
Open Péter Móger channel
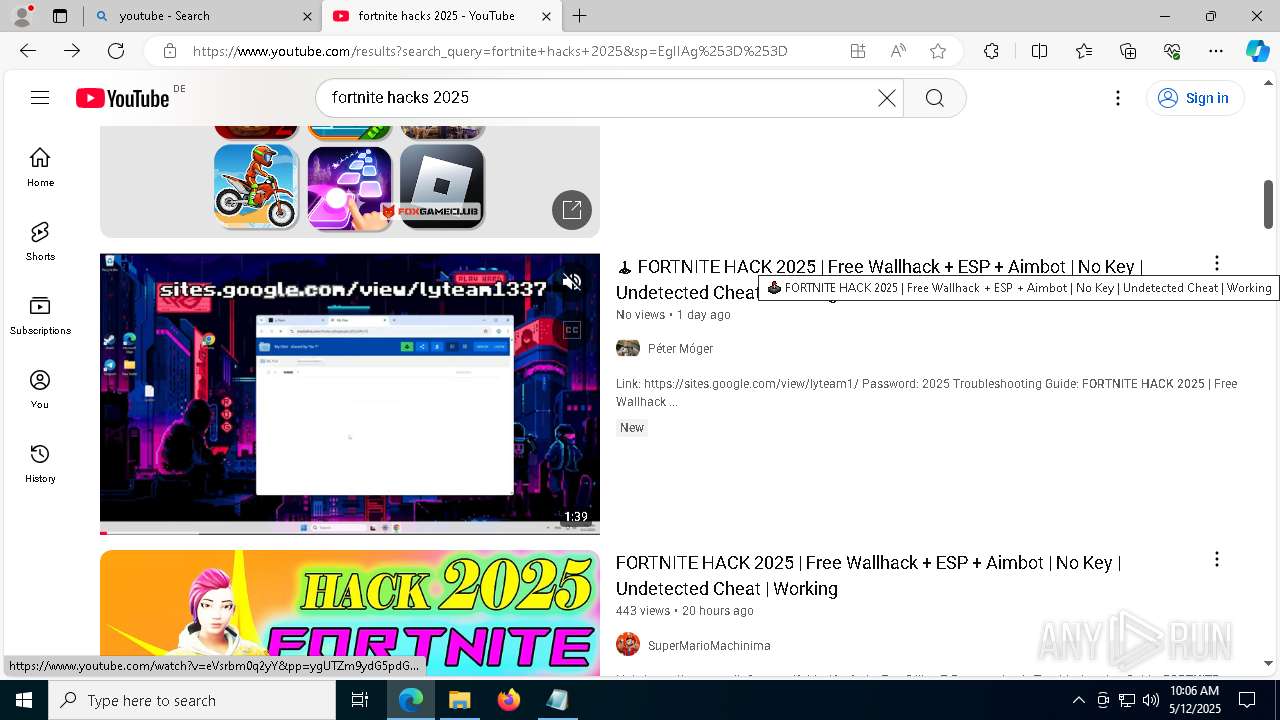[x=680, y=349]
